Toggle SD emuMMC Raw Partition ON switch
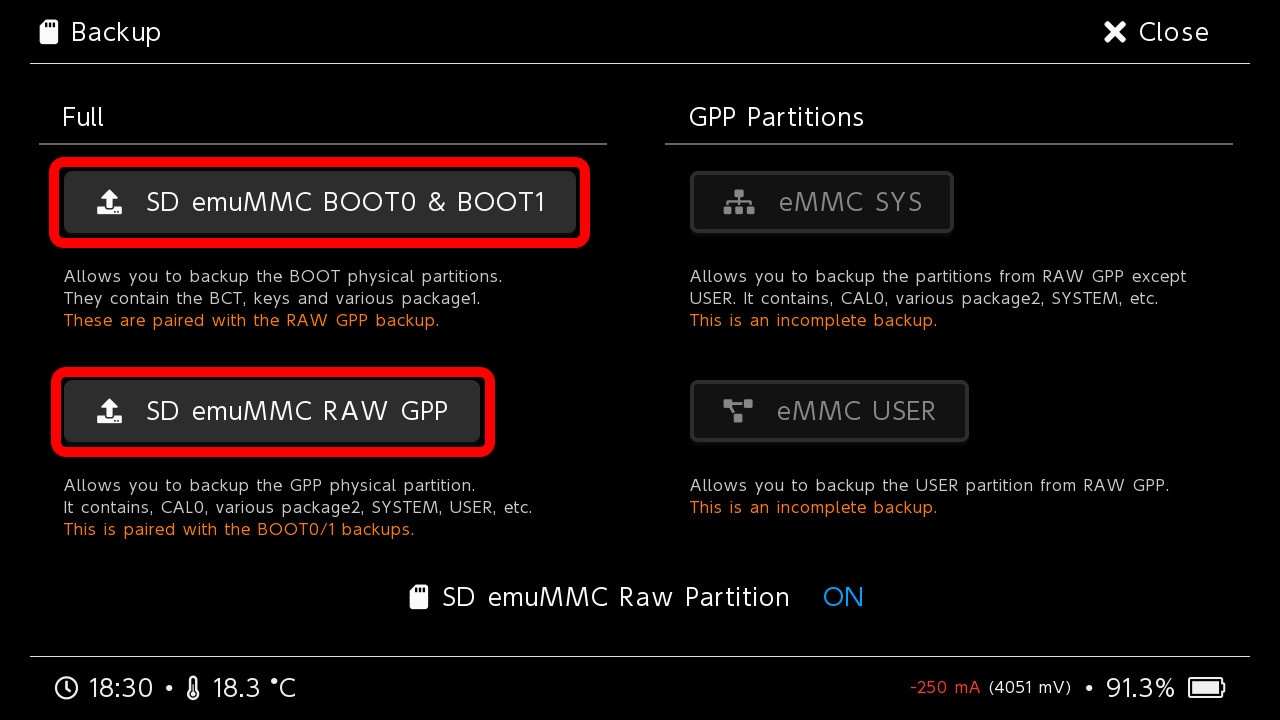Screen dimensions: 1280x720 coord(843,598)
